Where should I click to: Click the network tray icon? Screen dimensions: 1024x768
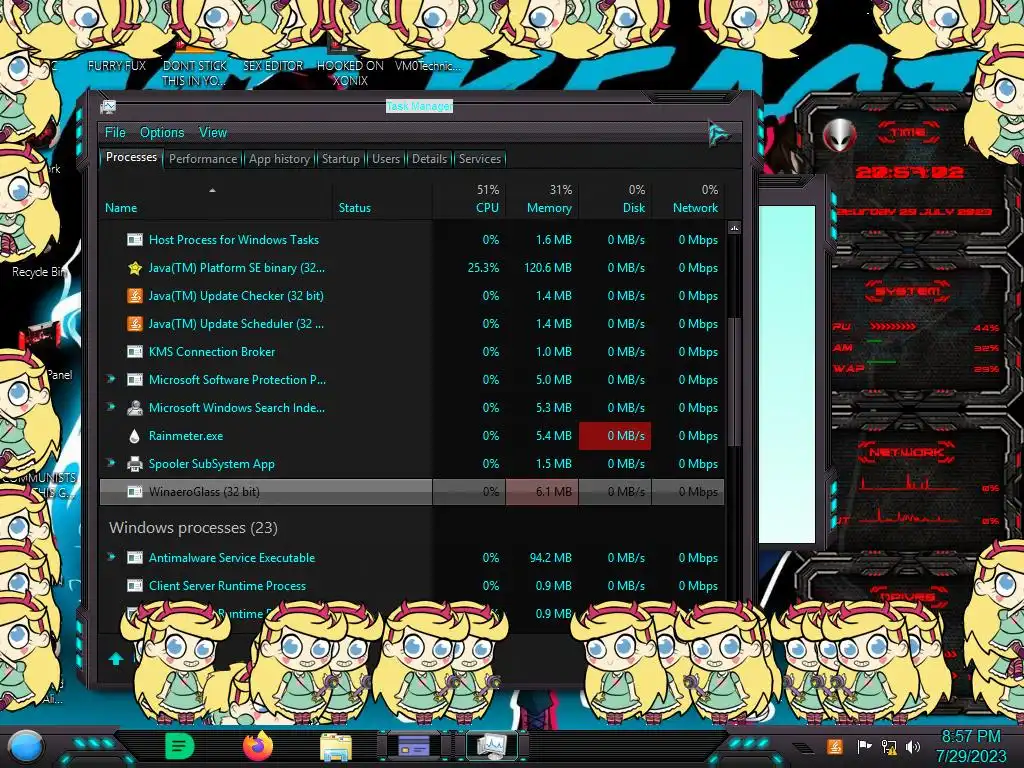(x=888, y=746)
